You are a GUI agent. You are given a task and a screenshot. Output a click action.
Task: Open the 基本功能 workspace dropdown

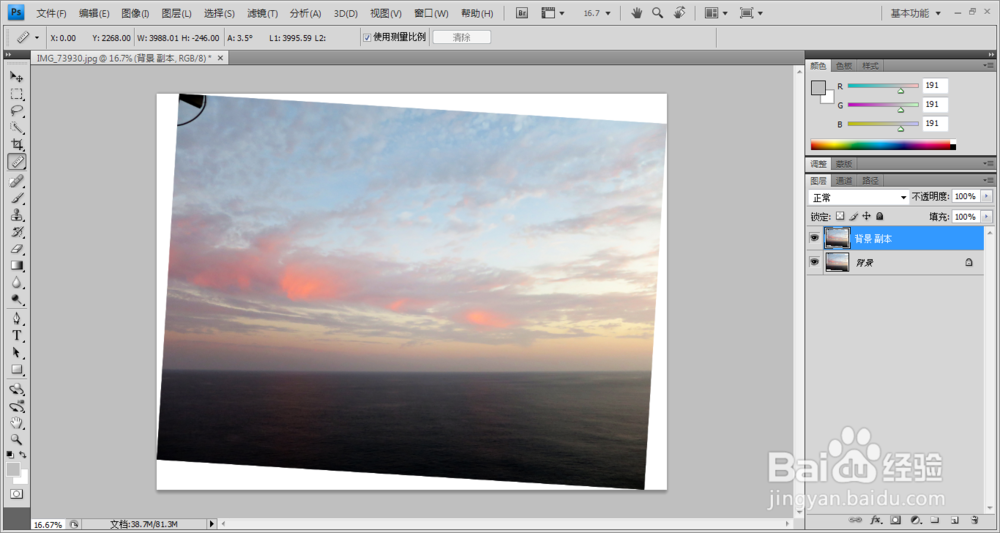coord(915,13)
